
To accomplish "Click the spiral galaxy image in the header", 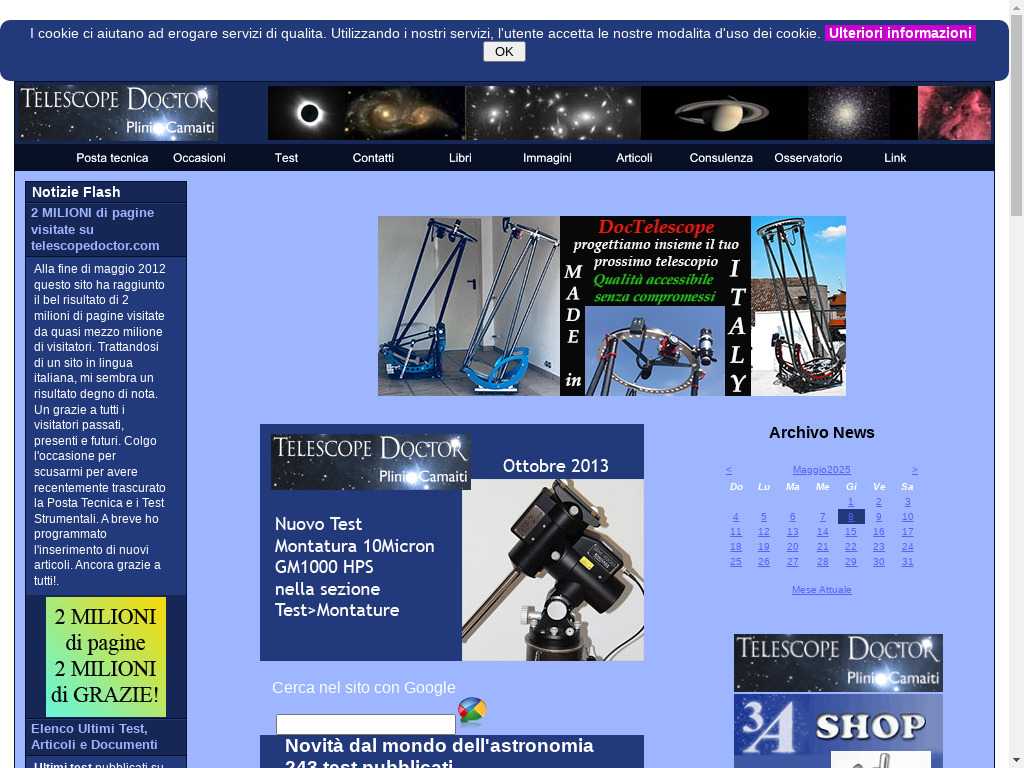I will tap(404, 113).
